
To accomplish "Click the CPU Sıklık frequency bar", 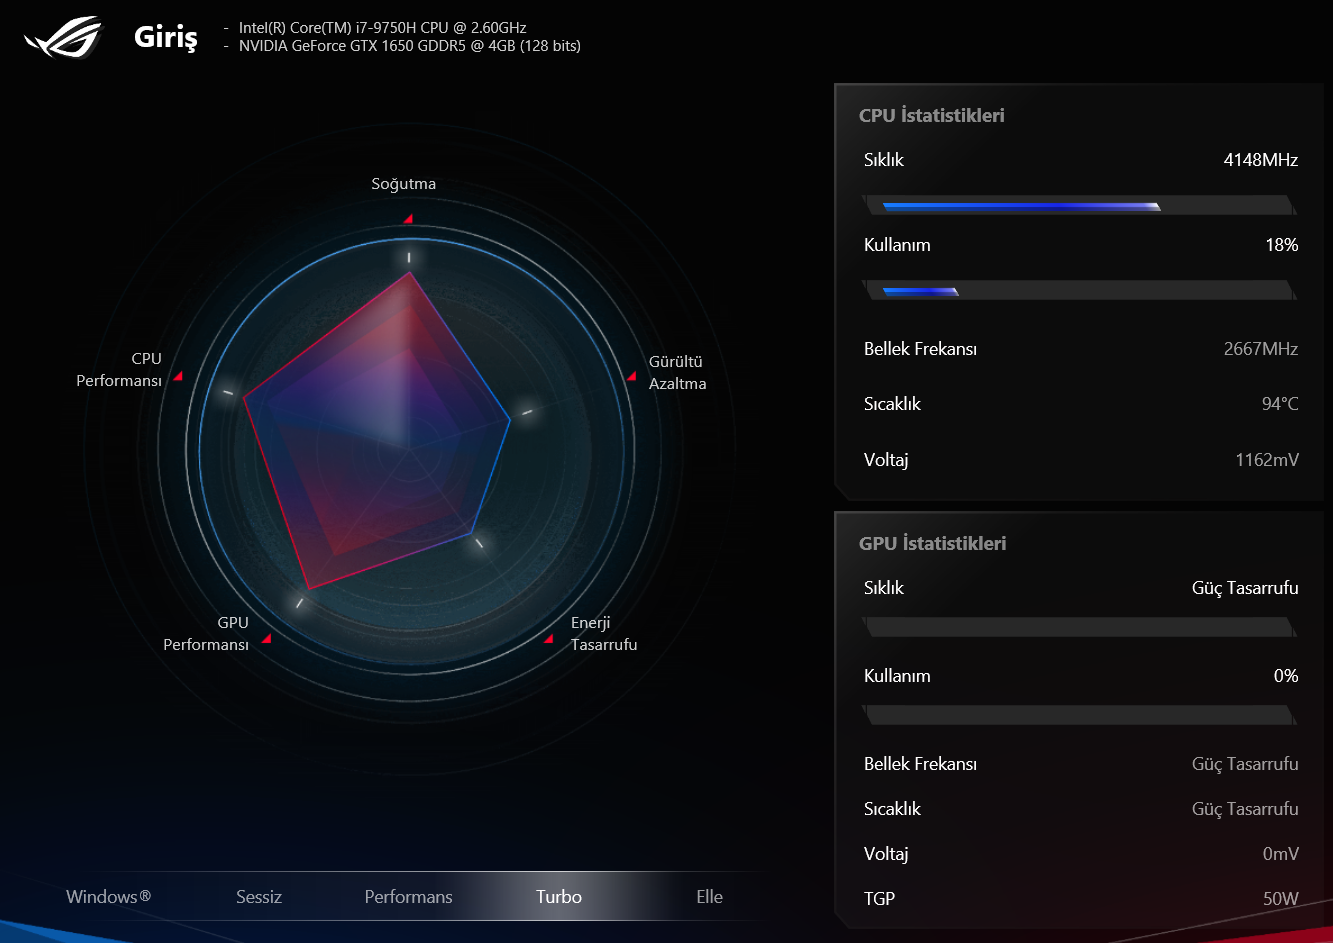I will pos(1079,206).
